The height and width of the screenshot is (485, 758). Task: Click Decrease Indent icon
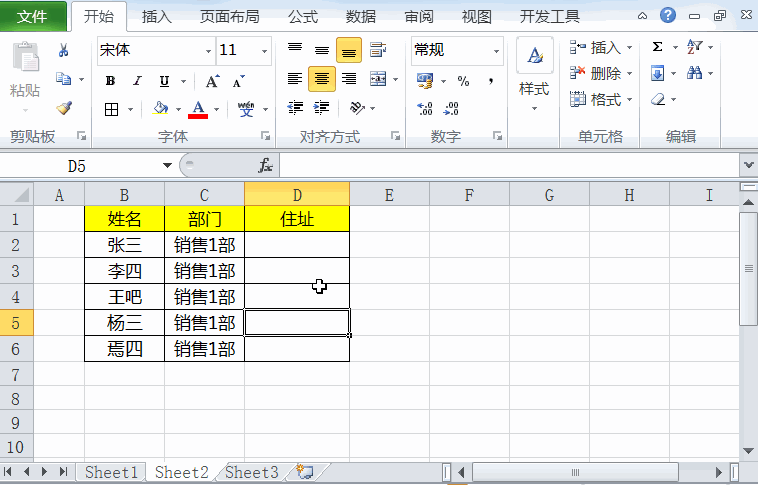[295, 107]
